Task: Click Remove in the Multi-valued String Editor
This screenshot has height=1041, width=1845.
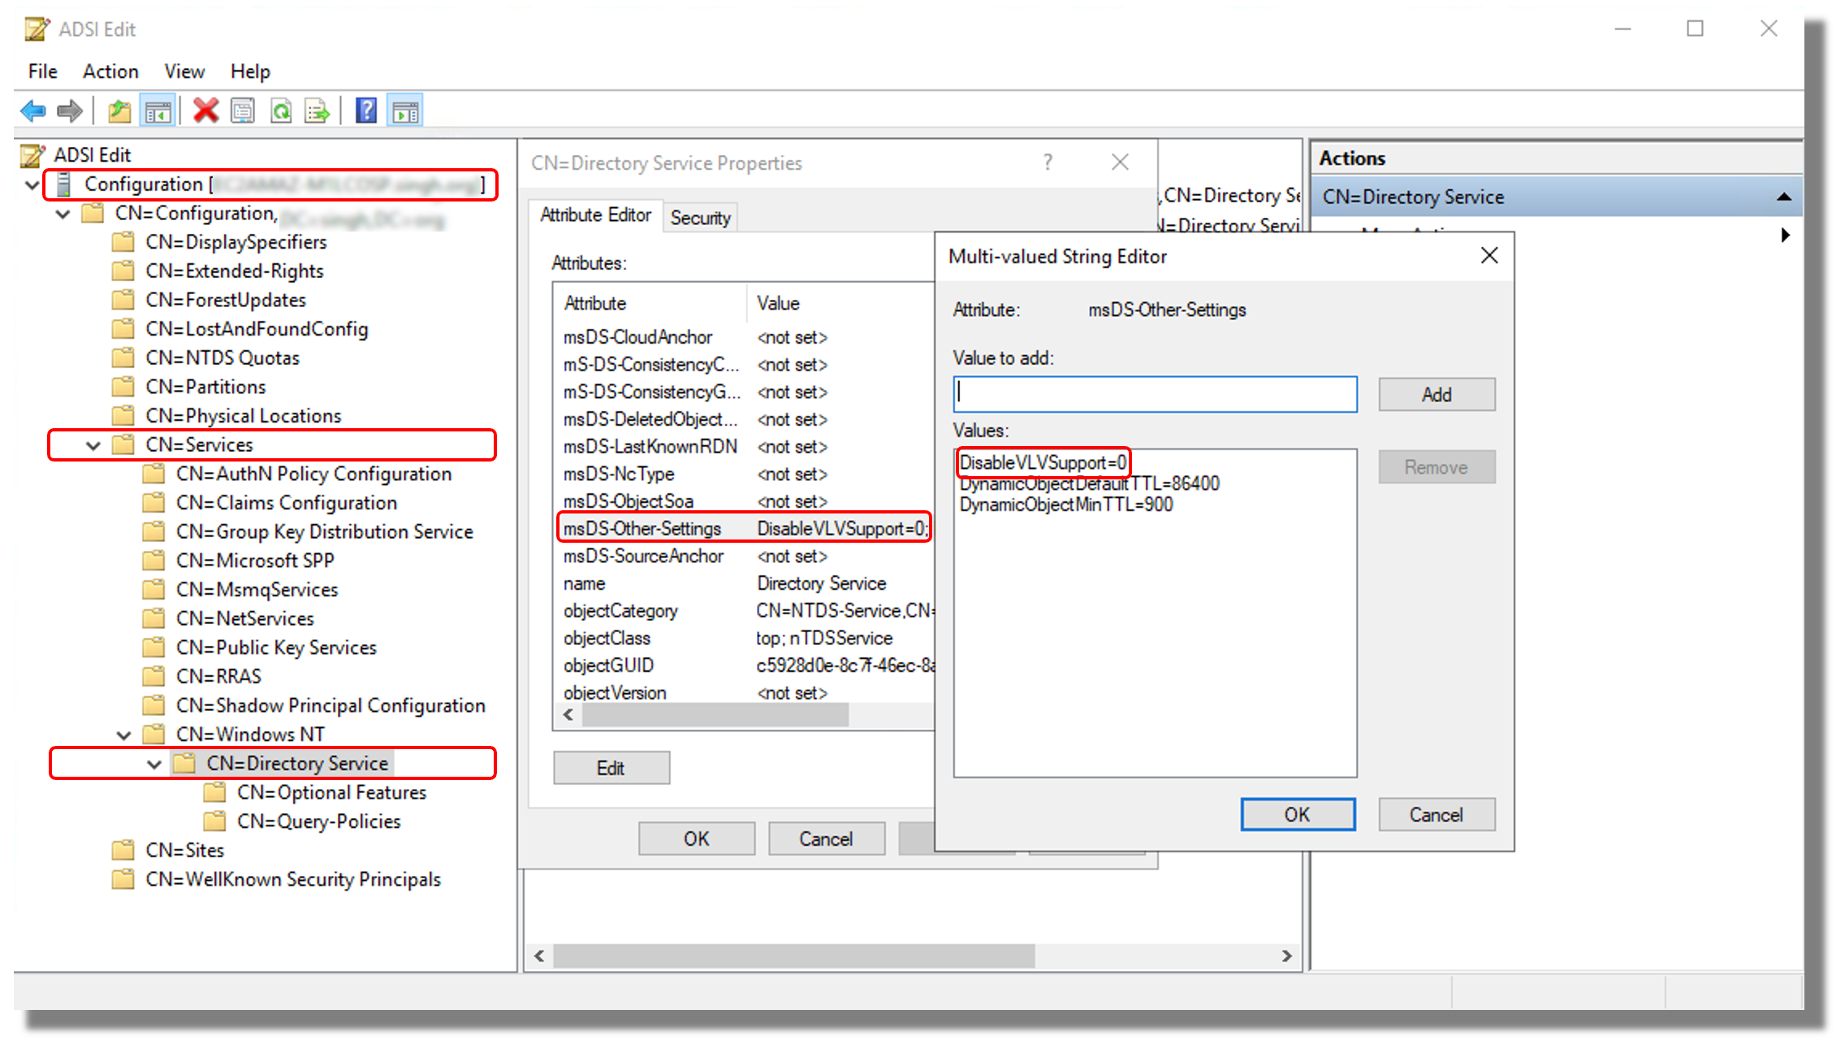Action: point(1436,466)
